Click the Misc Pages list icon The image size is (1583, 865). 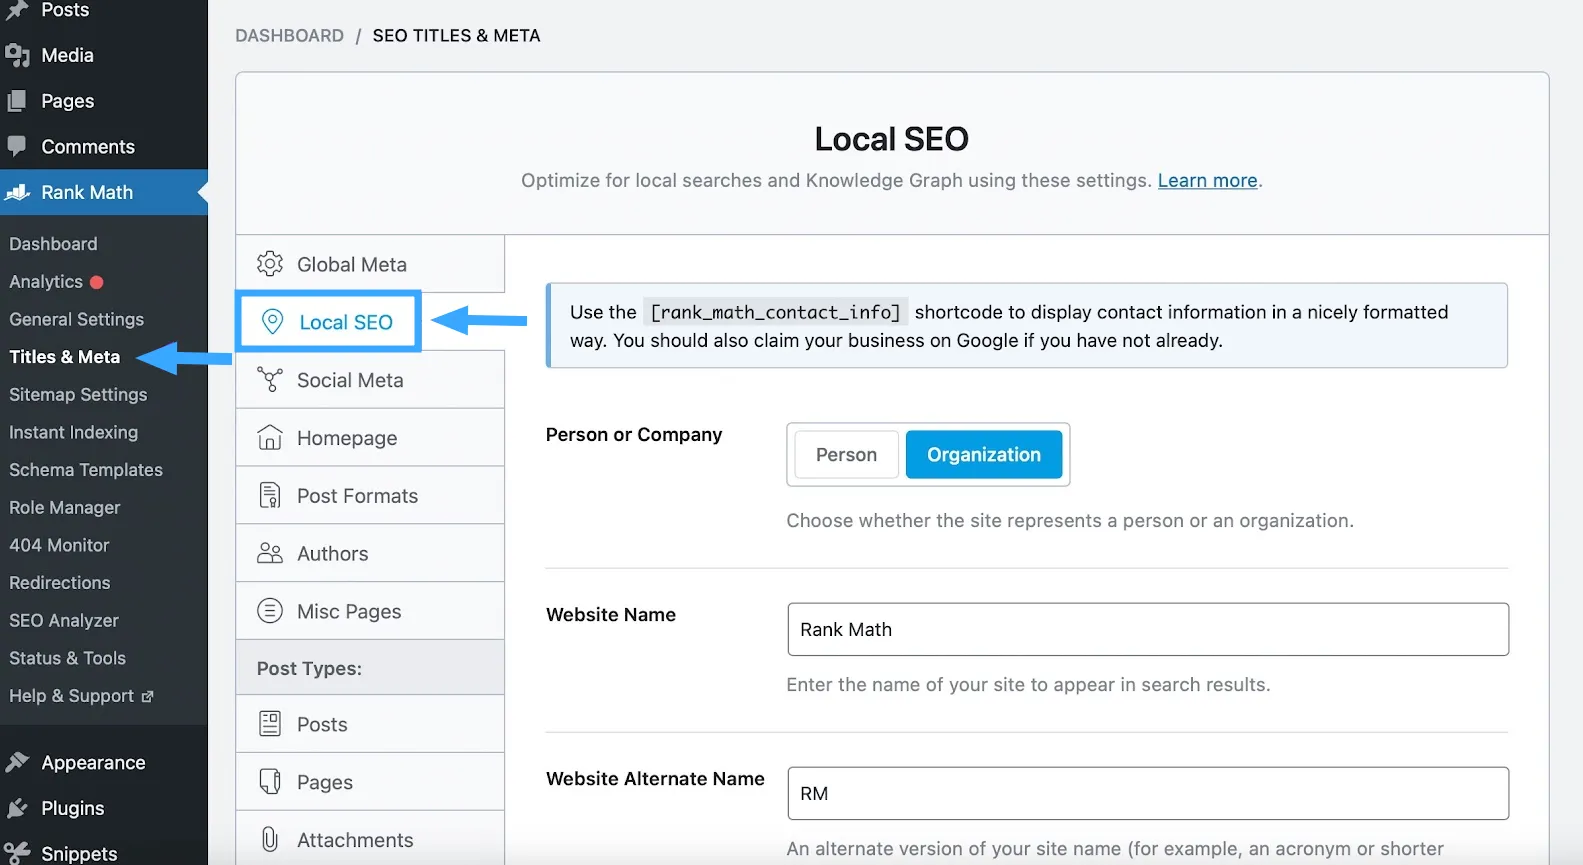click(x=270, y=610)
